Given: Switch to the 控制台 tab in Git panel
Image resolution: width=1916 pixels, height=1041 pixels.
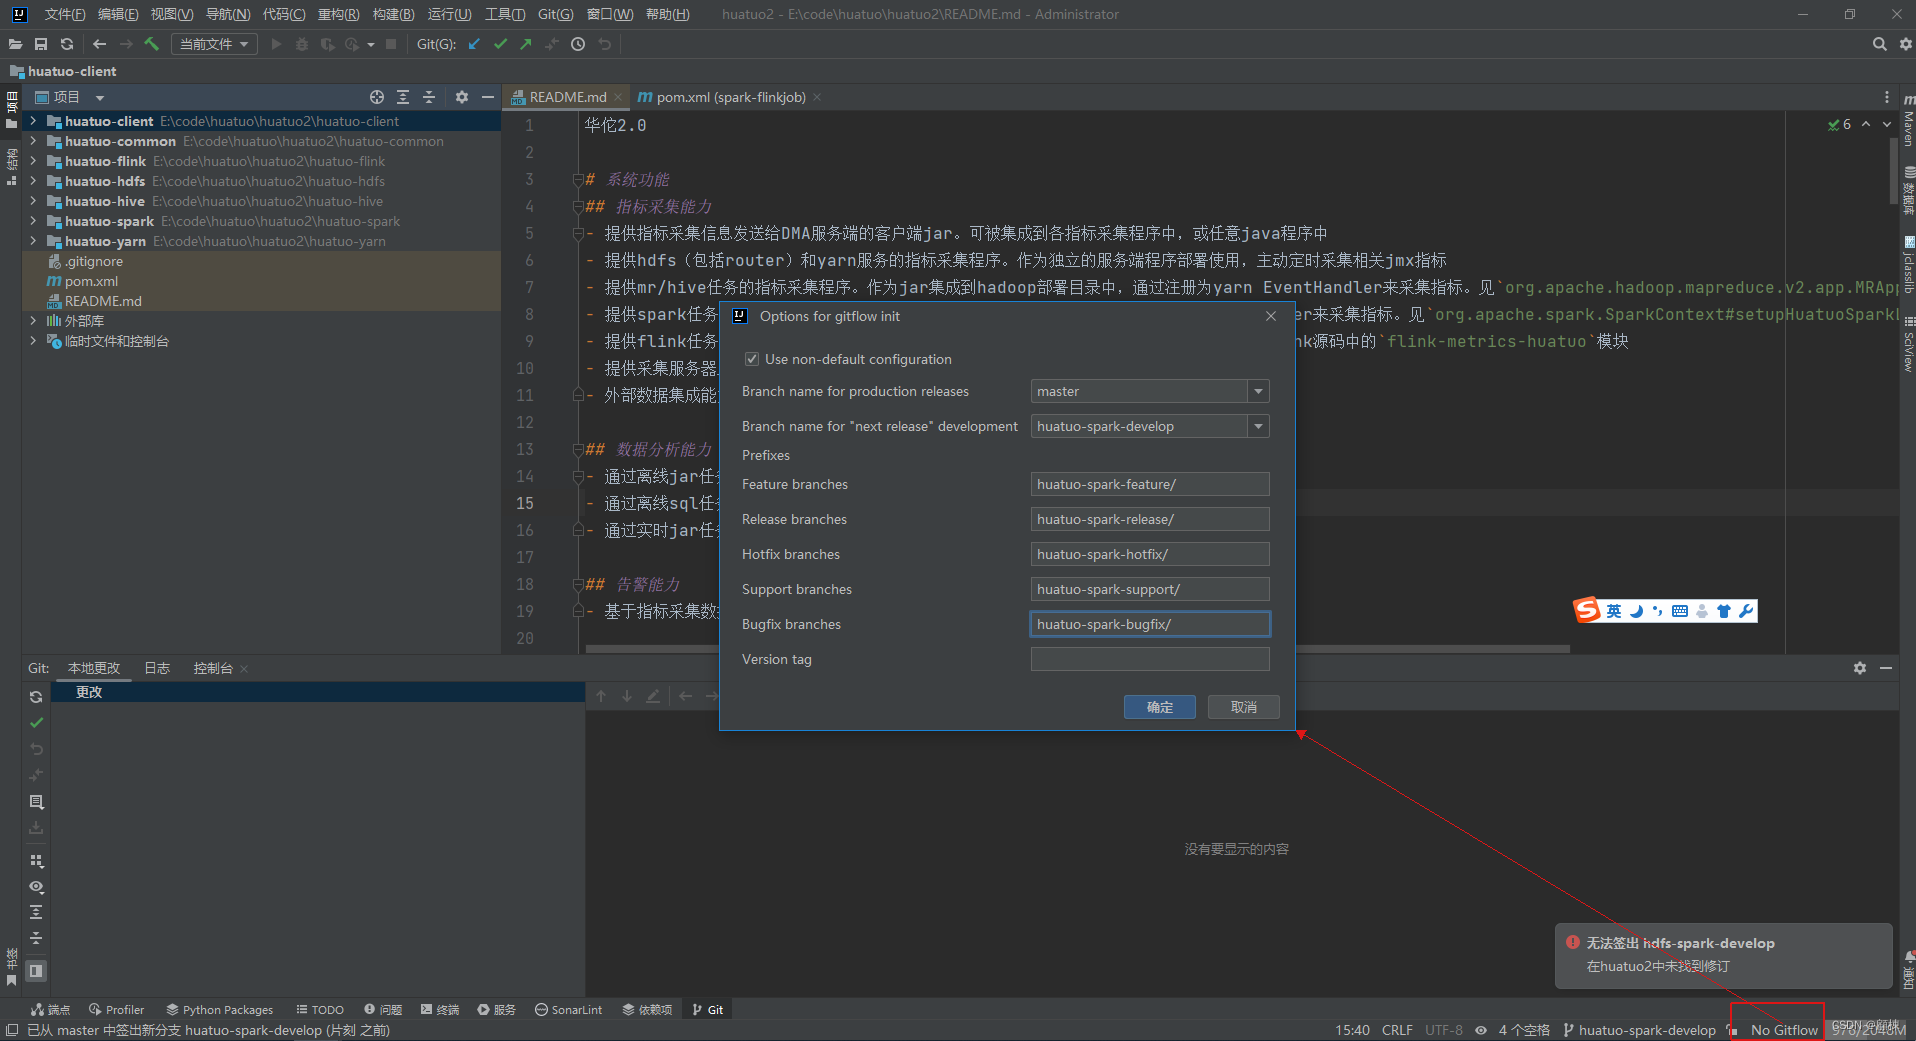Looking at the screenshot, I should coord(213,668).
